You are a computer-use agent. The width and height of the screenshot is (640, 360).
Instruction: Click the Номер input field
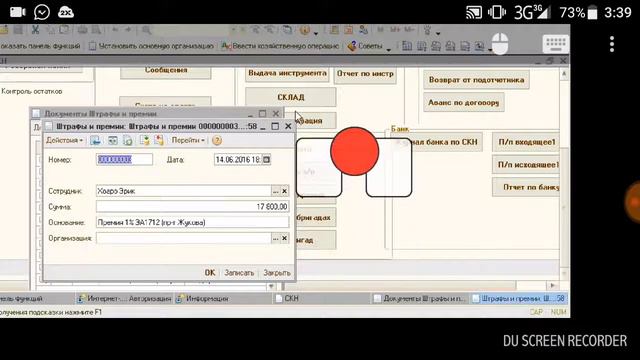pos(124,160)
